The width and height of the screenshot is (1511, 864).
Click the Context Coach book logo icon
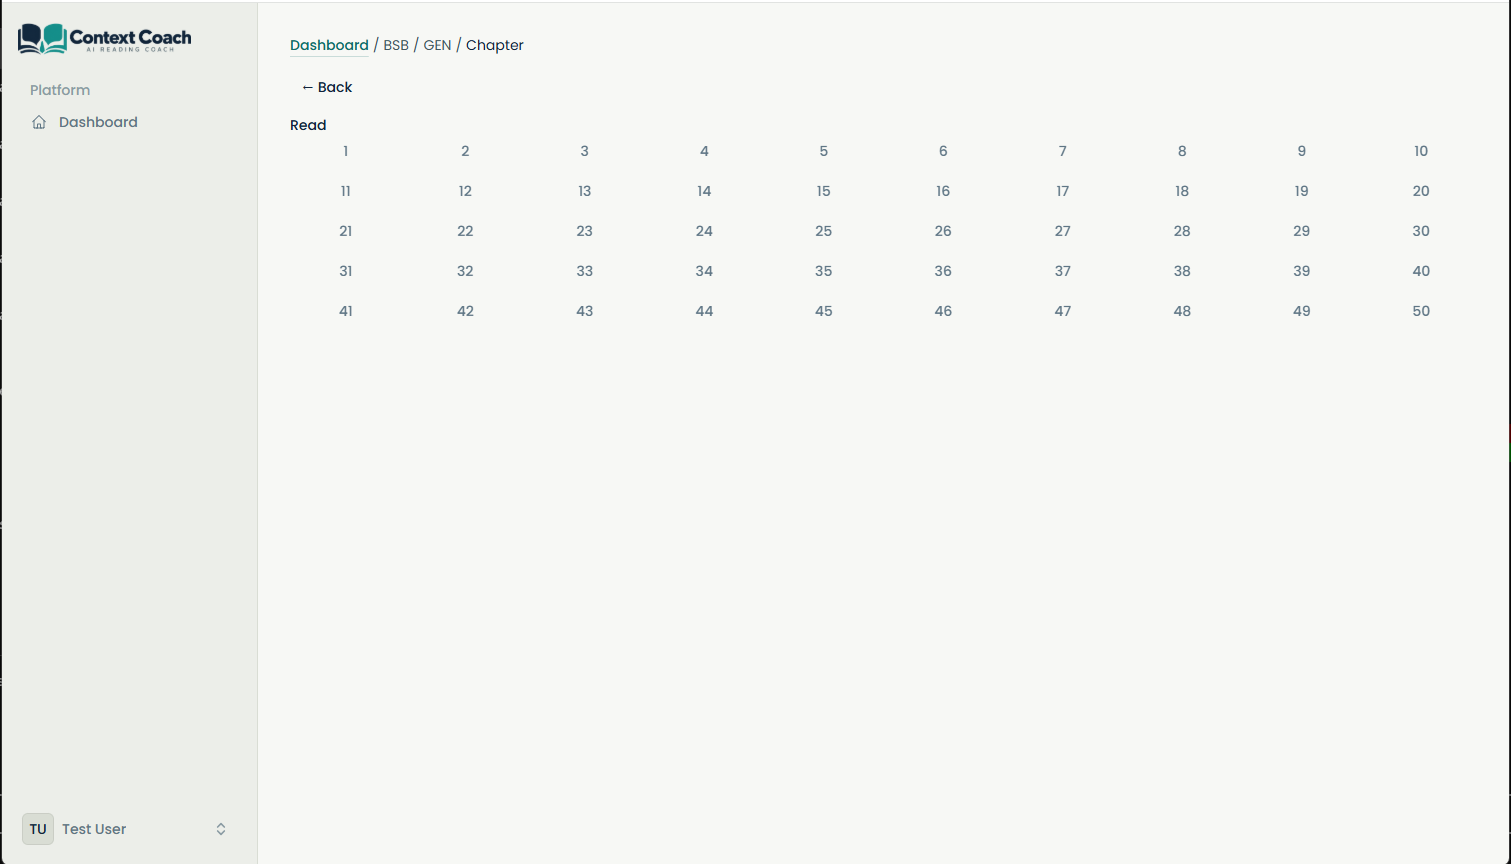pos(43,39)
